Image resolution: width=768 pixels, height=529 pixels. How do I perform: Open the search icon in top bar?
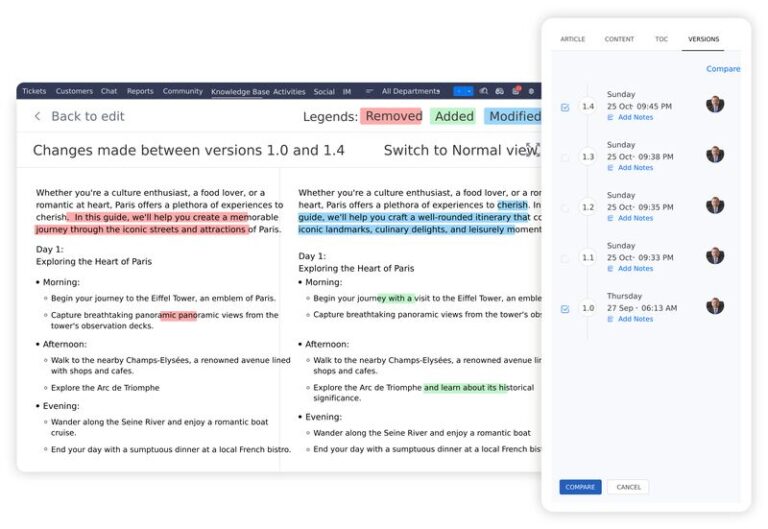[484, 91]
